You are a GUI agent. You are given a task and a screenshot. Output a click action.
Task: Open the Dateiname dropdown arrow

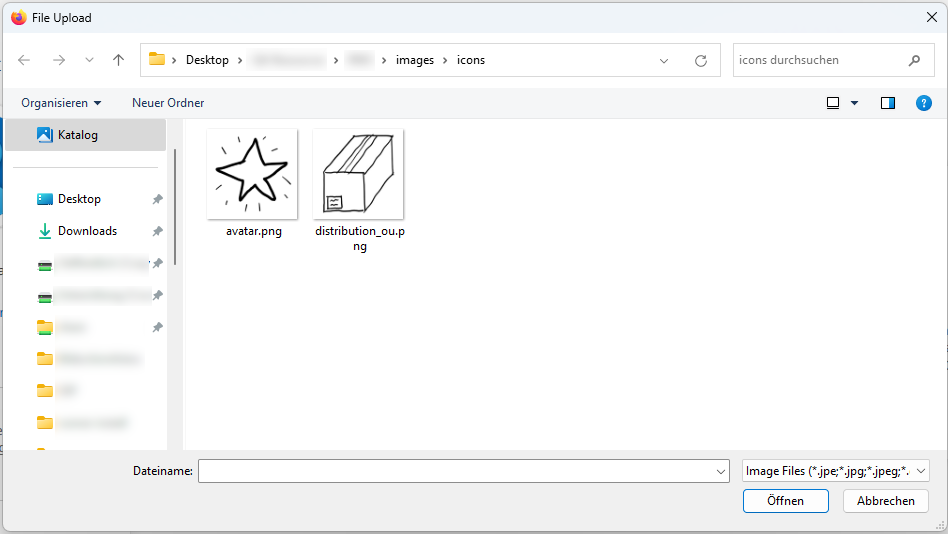click(721, 471)
